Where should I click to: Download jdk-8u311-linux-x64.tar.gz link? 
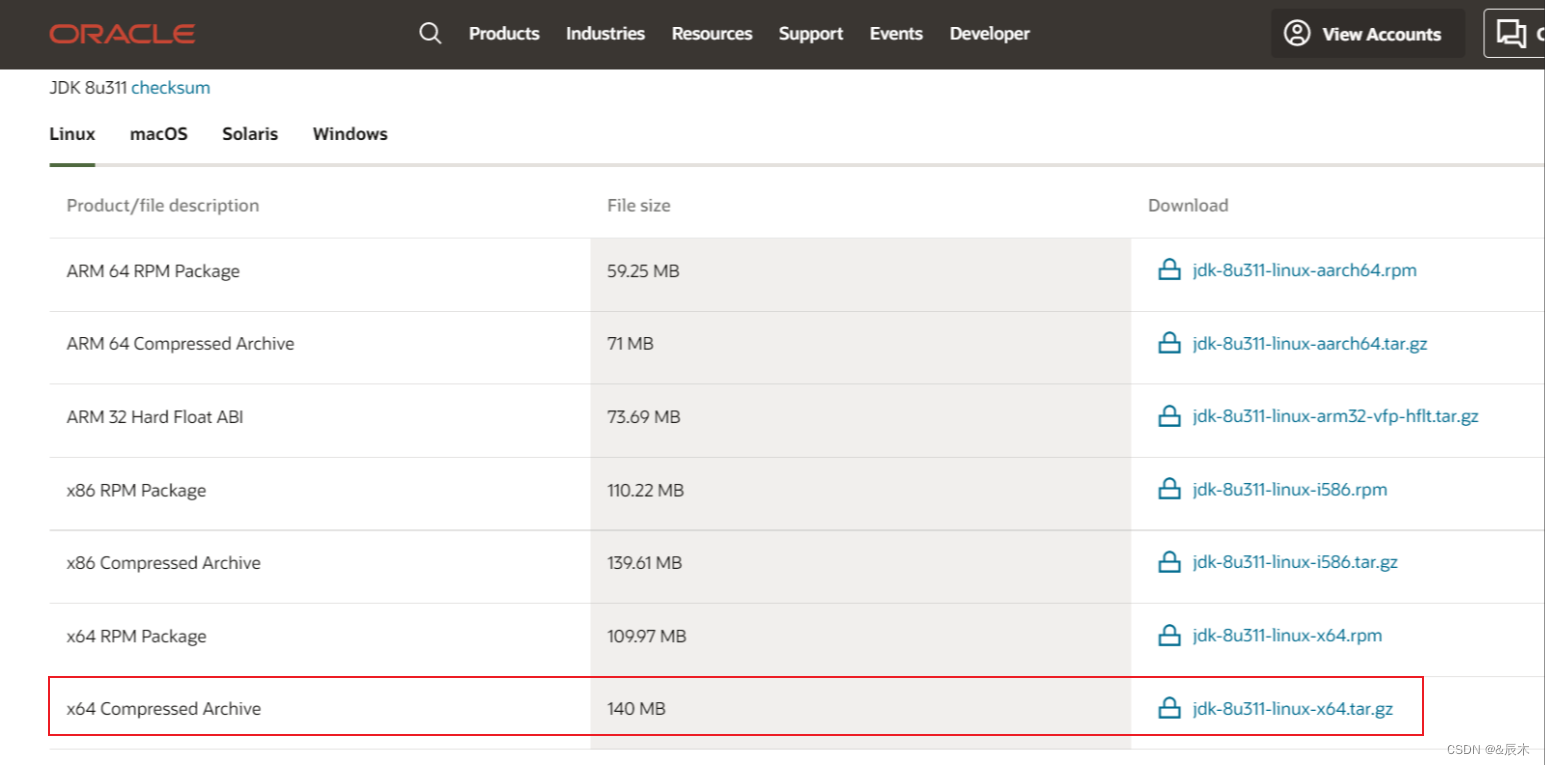pos(1292,708)
